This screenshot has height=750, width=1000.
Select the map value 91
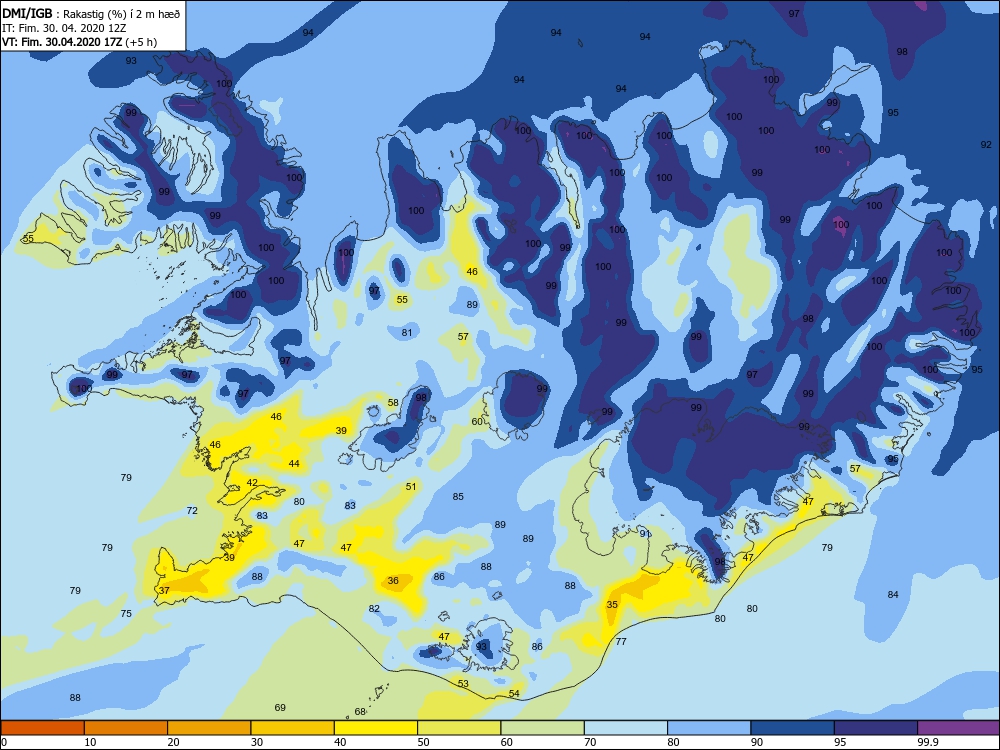[645, 534]
